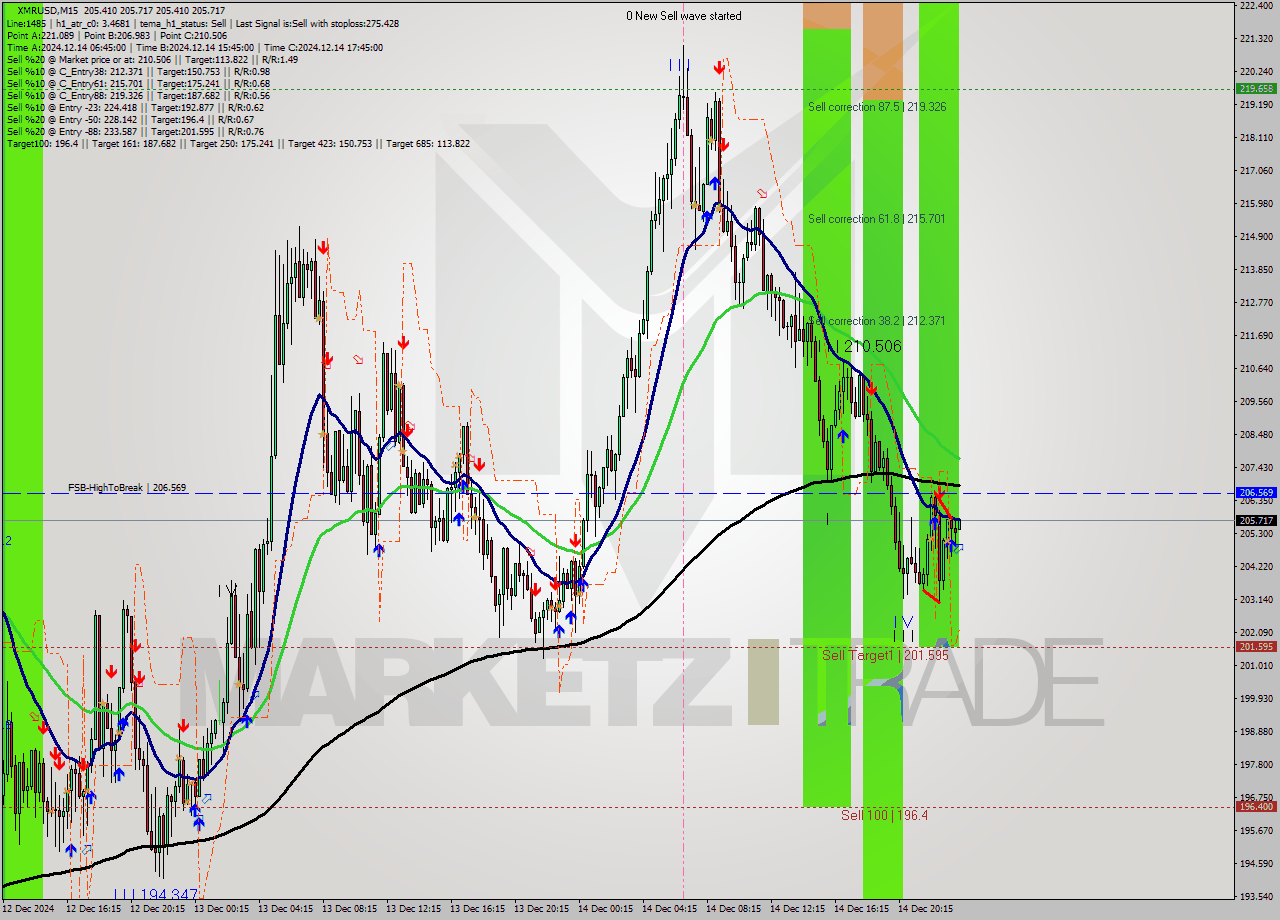Click the 210.640 price axis label

click(x=1256, y=368)
